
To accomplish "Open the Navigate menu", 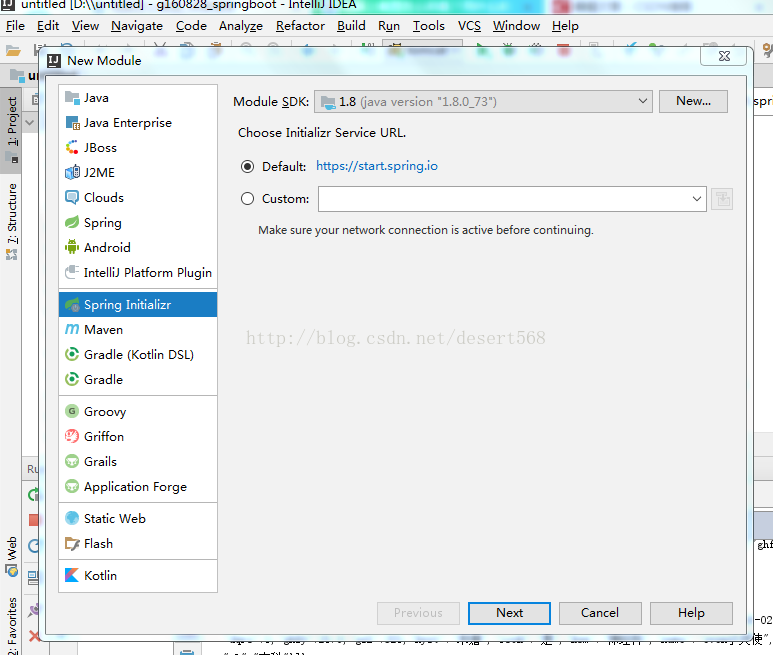I will point(137,26).
